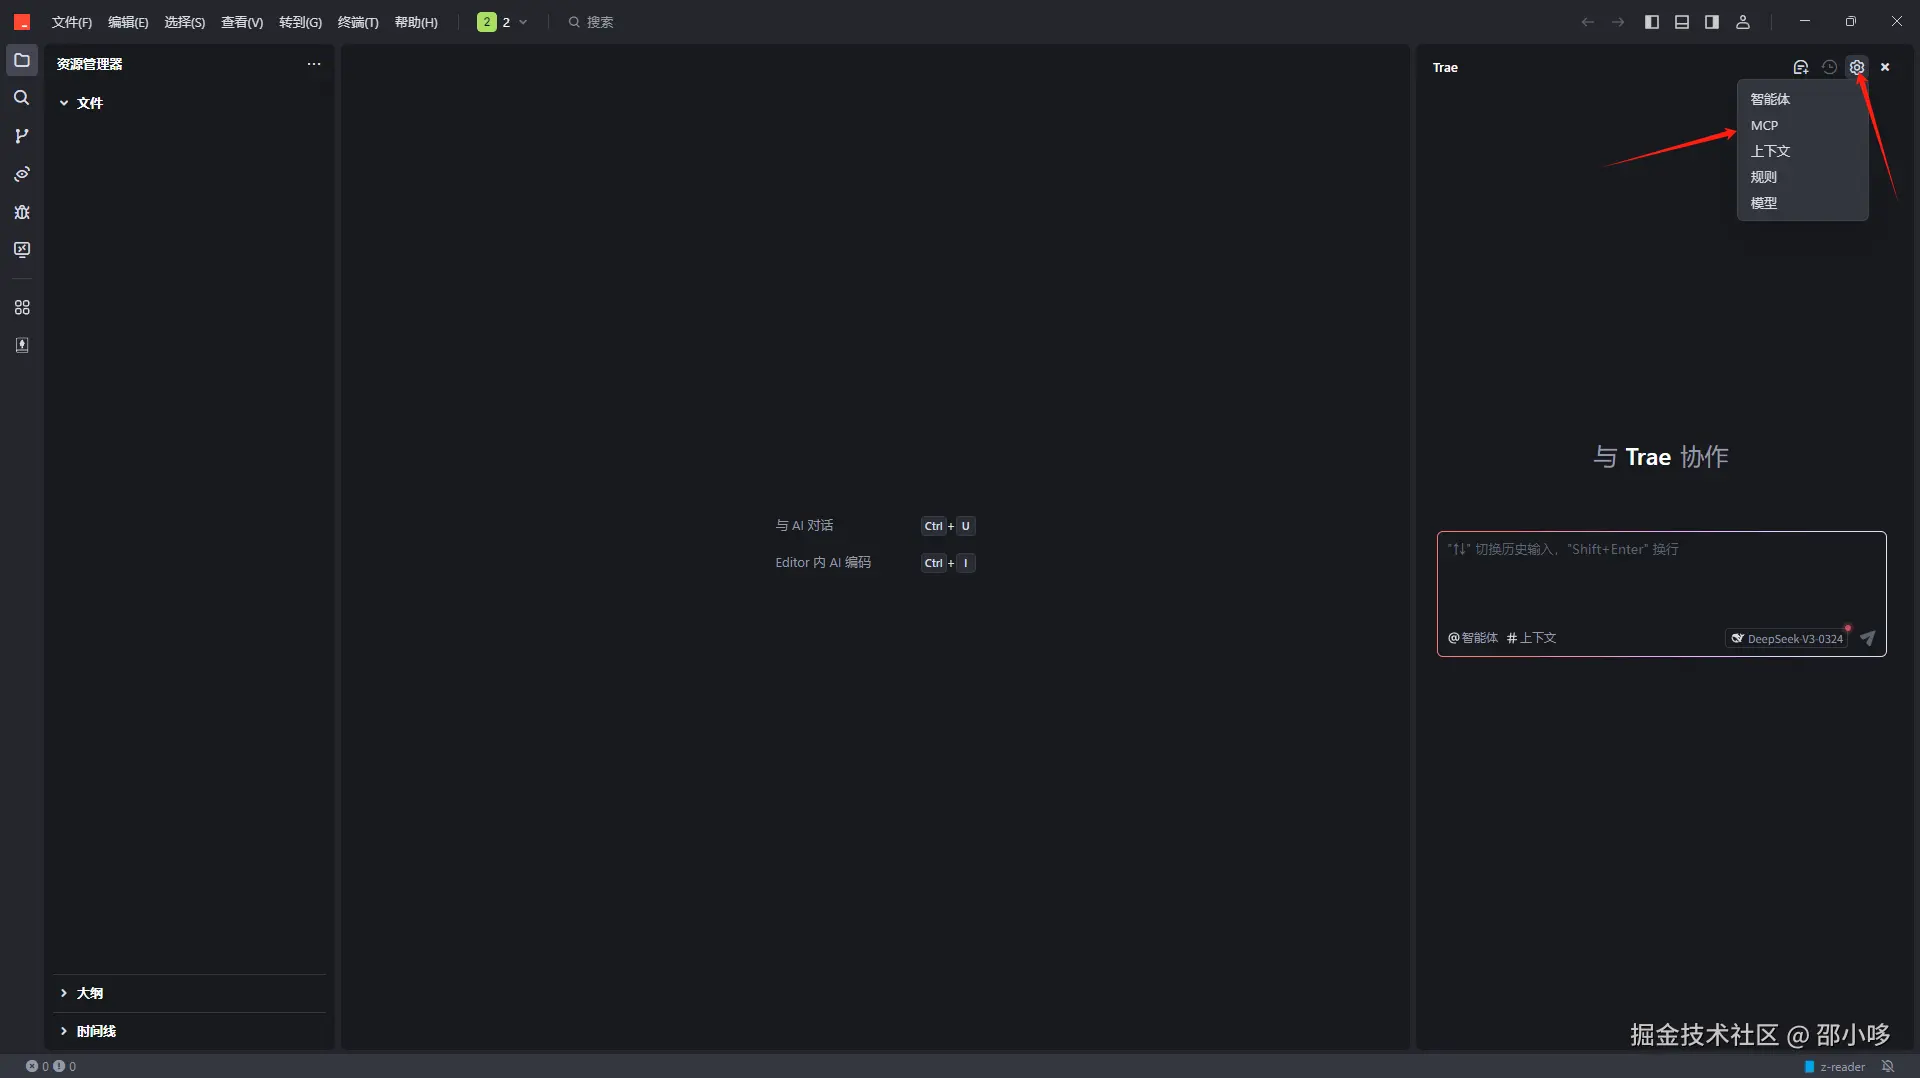Toggle the left primary sidebar layout

point(1652,22)
